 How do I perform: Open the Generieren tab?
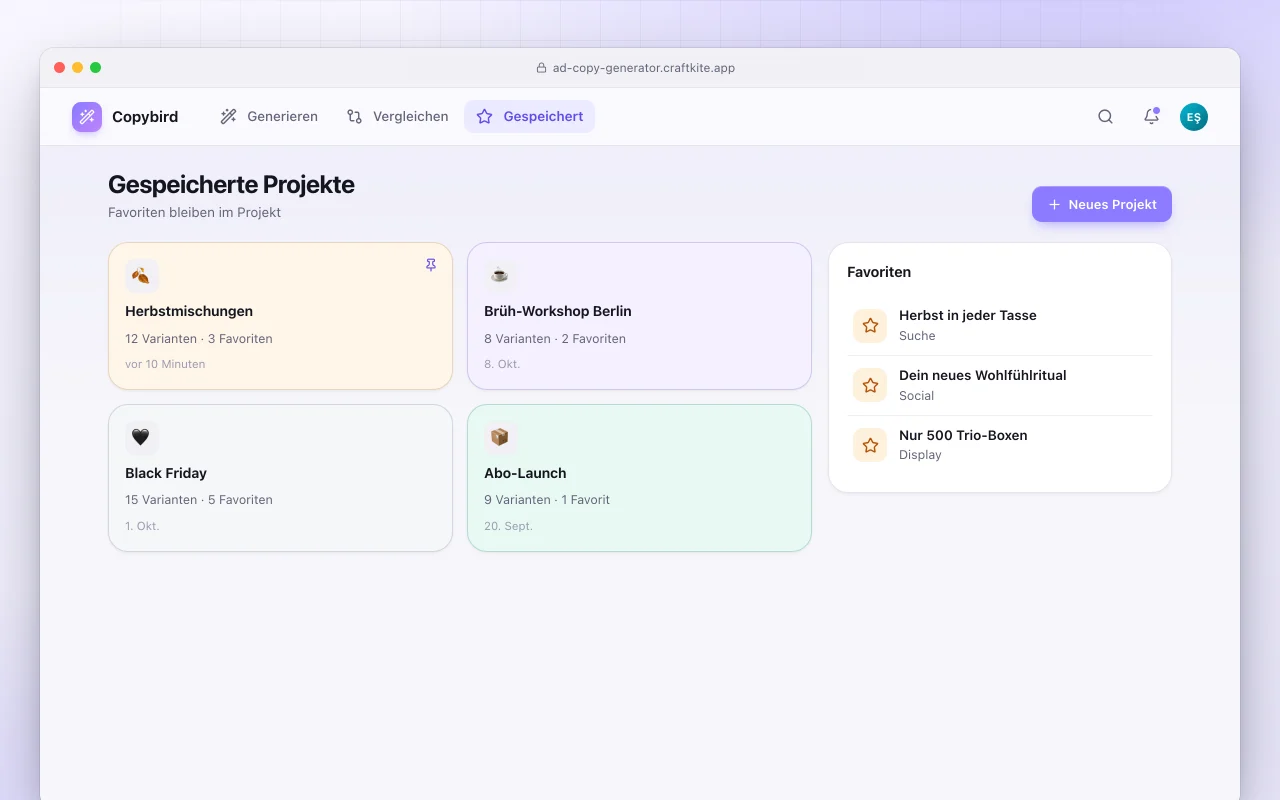(x=269, y=116)
